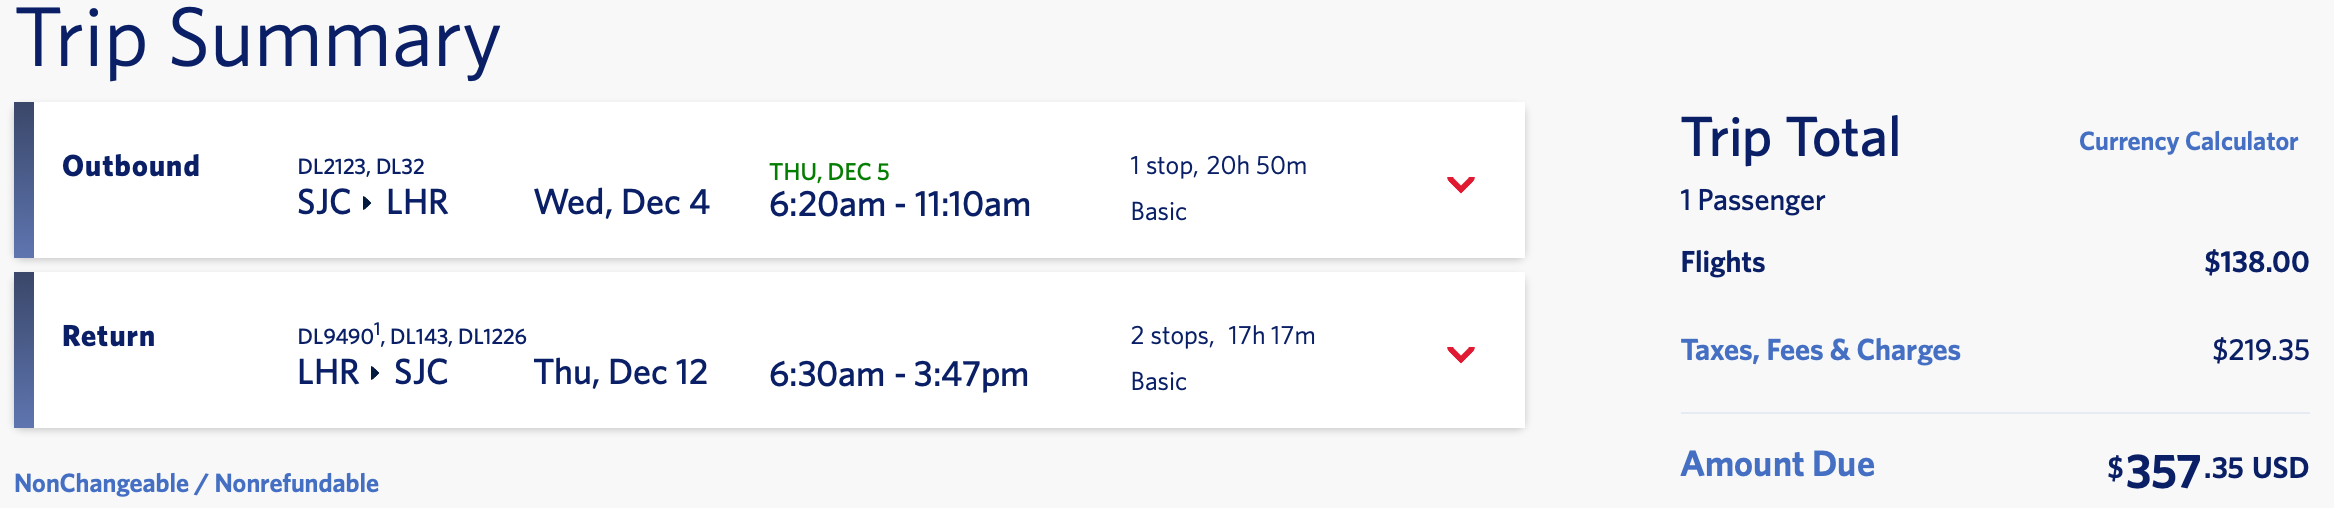
Task: Click the DL2123, DL32 flight numbers
Action: coord(361,167)
